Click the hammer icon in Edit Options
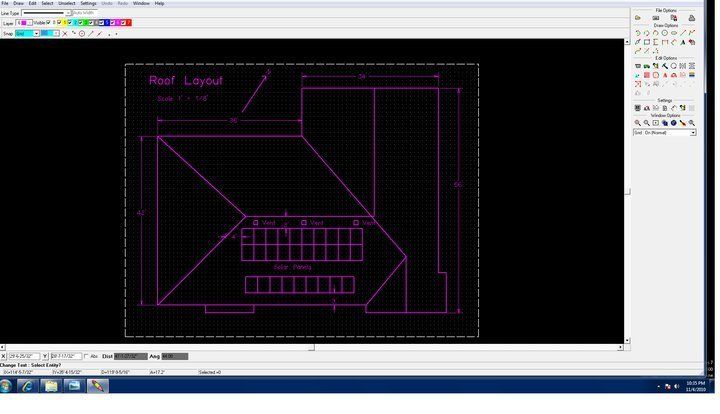Screen dimensions: 720x414 (664, 66)
